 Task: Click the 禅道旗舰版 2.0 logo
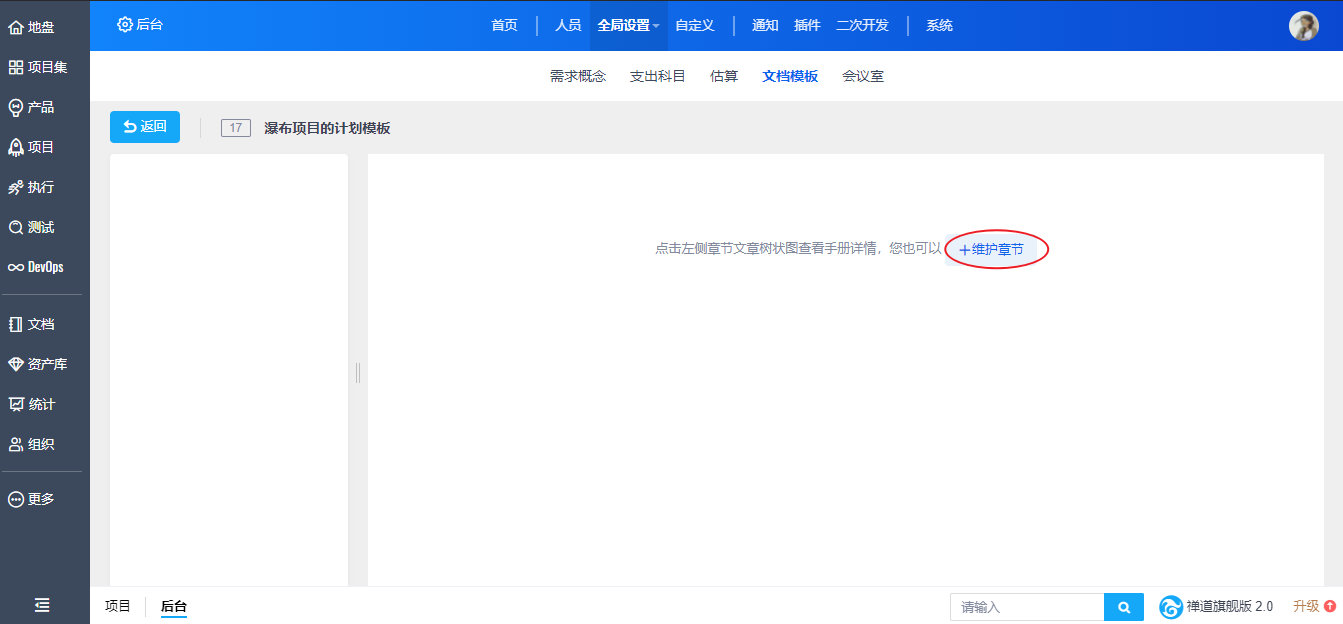click(1216, 606)
